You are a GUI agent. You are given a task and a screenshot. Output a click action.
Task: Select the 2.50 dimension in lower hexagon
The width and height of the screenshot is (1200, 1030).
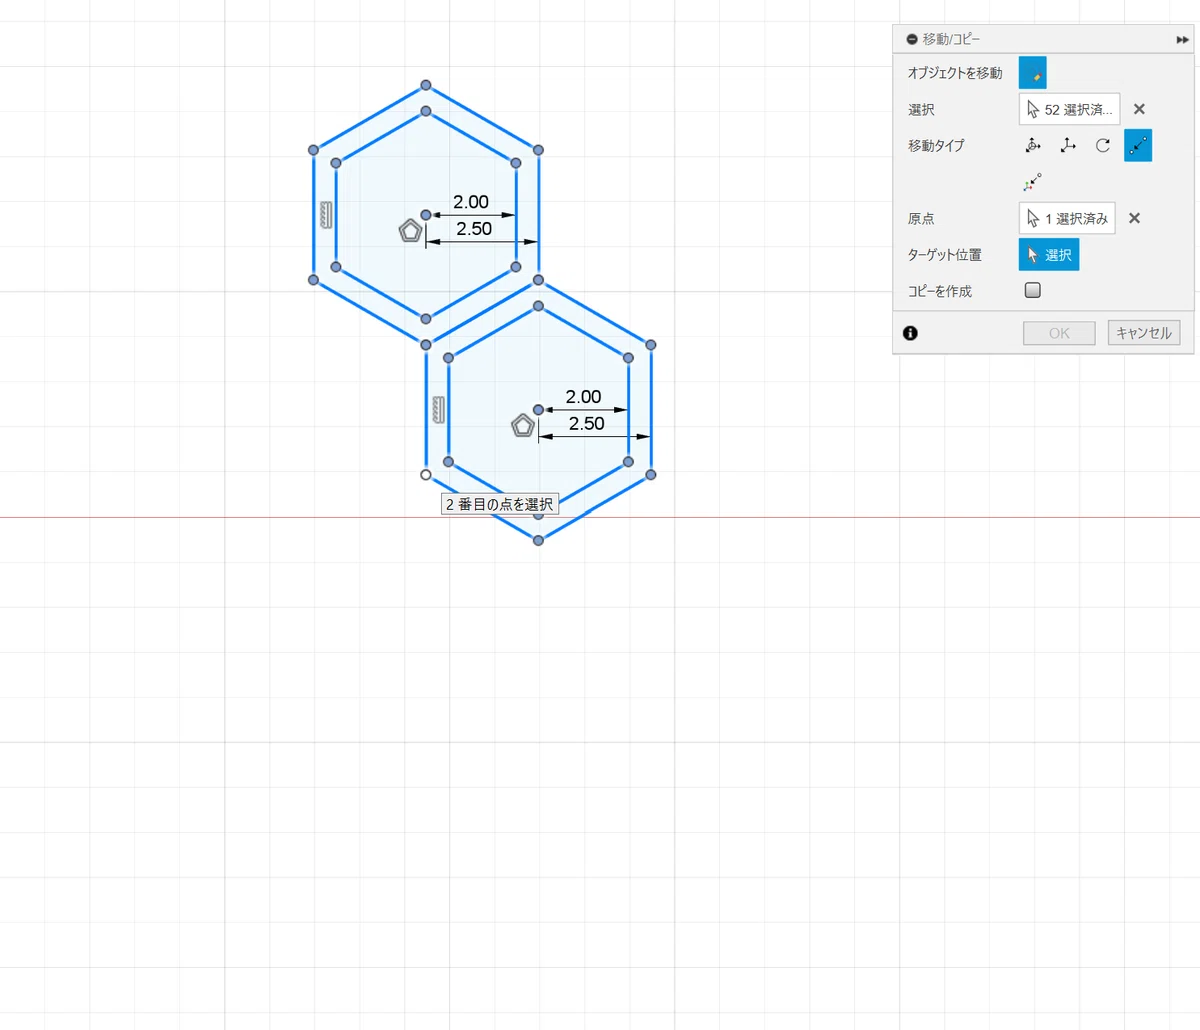click(587, 424)
